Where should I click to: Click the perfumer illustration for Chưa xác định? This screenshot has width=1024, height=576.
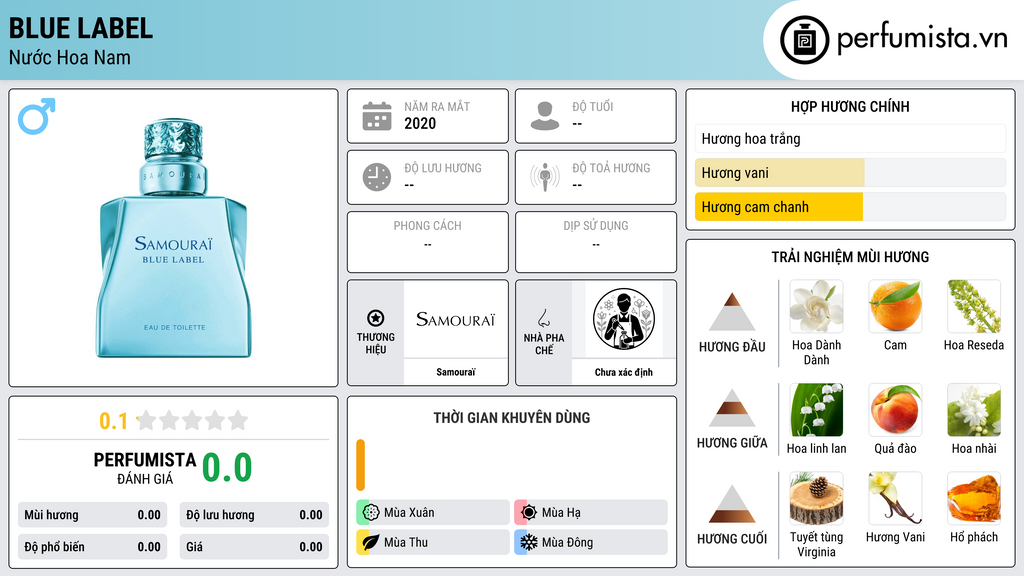[x=624, y=319]
